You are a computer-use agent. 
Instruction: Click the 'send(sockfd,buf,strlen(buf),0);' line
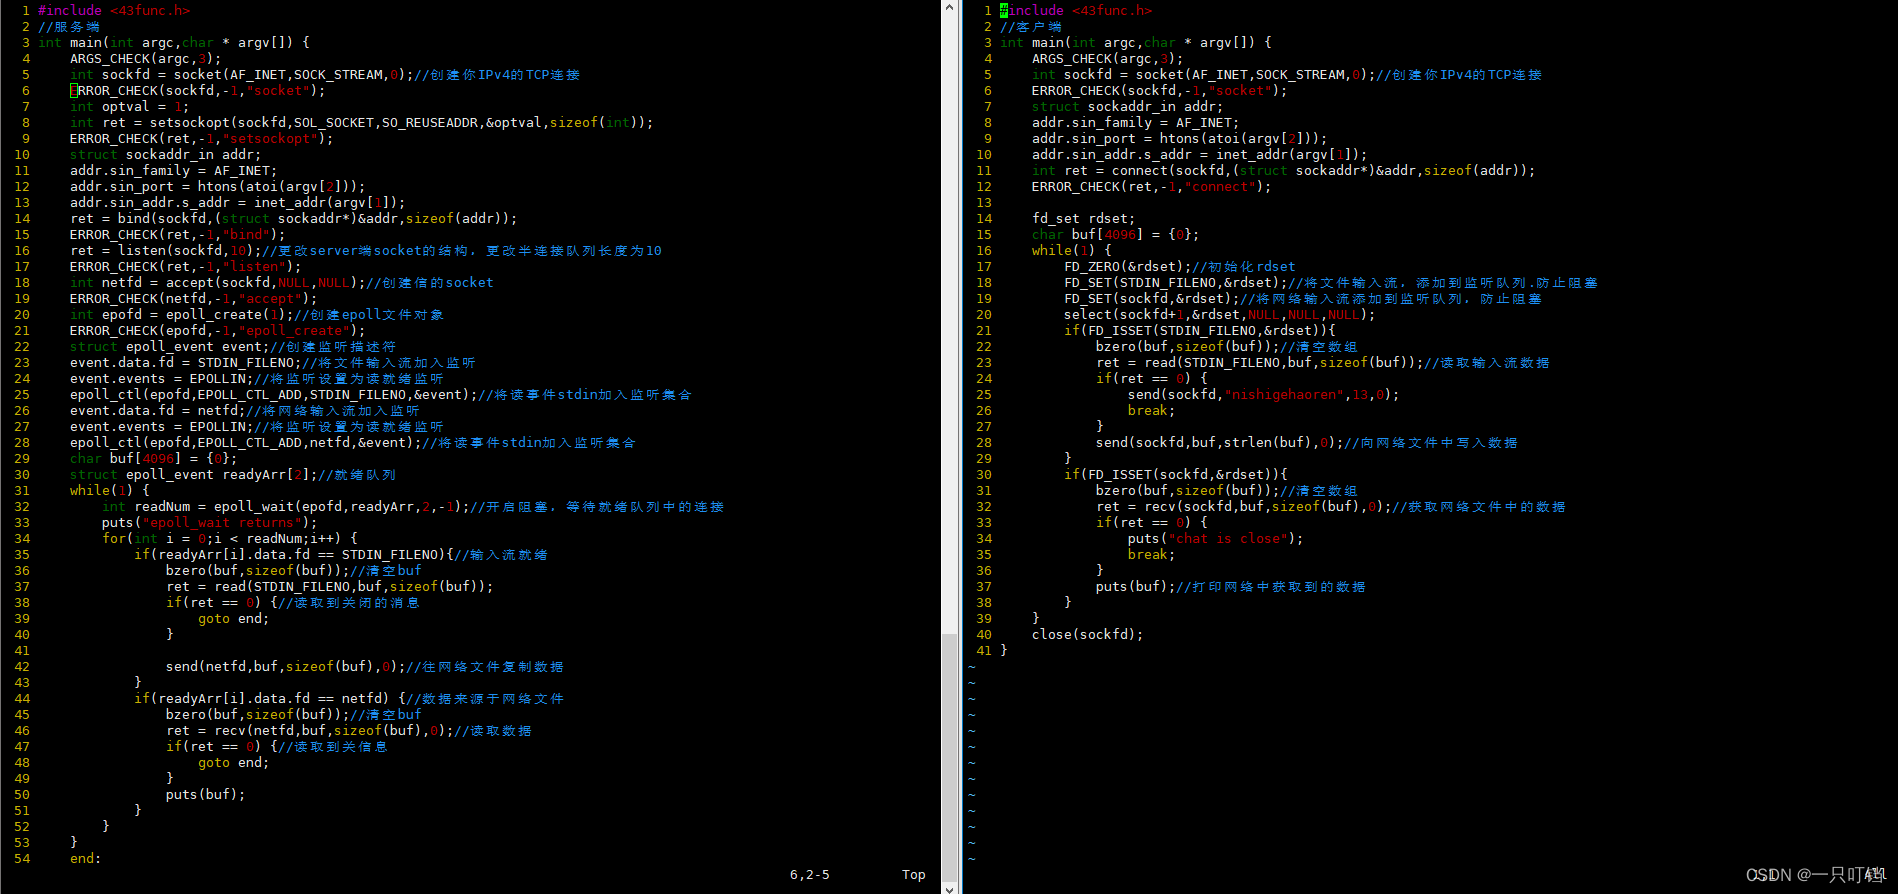click(1307, 442)
